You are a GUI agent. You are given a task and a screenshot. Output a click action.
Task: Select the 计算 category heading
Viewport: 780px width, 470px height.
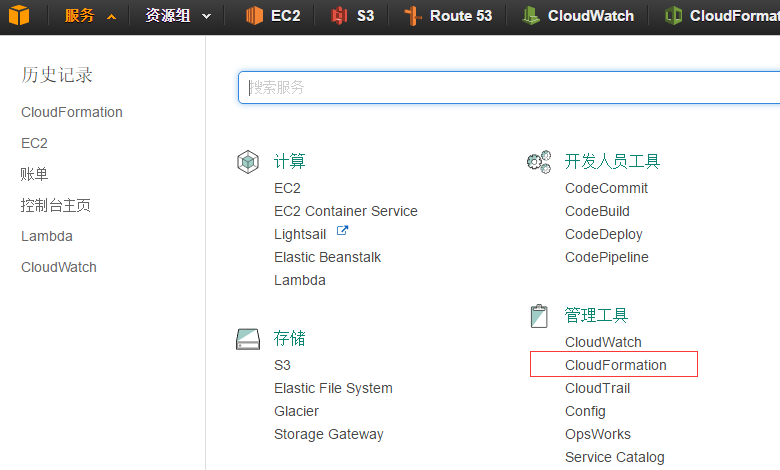click(290, 162)
